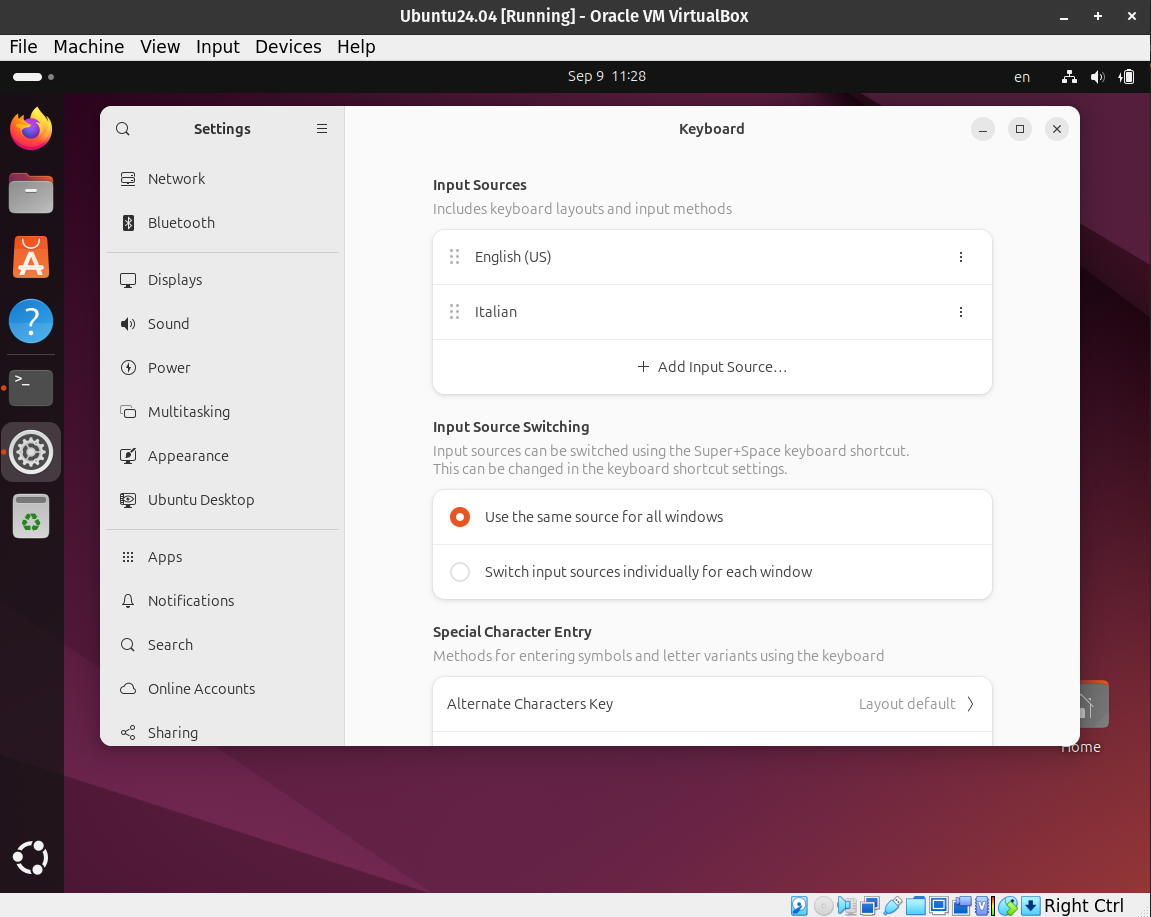Go to the Sound settings panel
Image resolution: width=1151 pixels, height=917 pixels.
pos(168,324)
